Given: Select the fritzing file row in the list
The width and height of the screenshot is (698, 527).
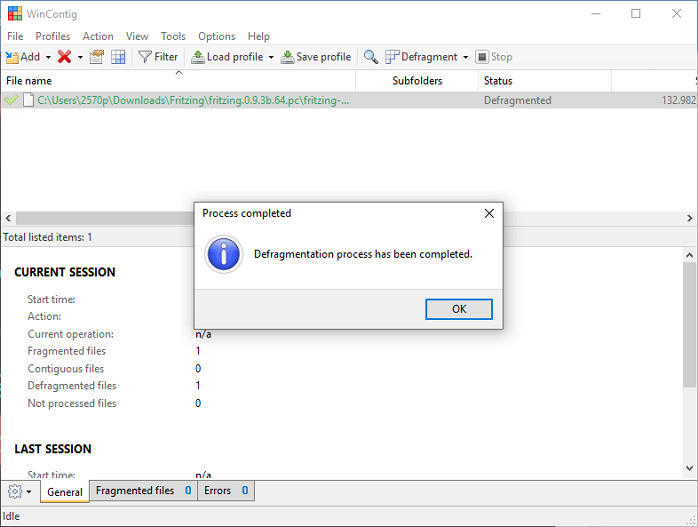Looking at the screenshot, I should click(x=349, y=100).
